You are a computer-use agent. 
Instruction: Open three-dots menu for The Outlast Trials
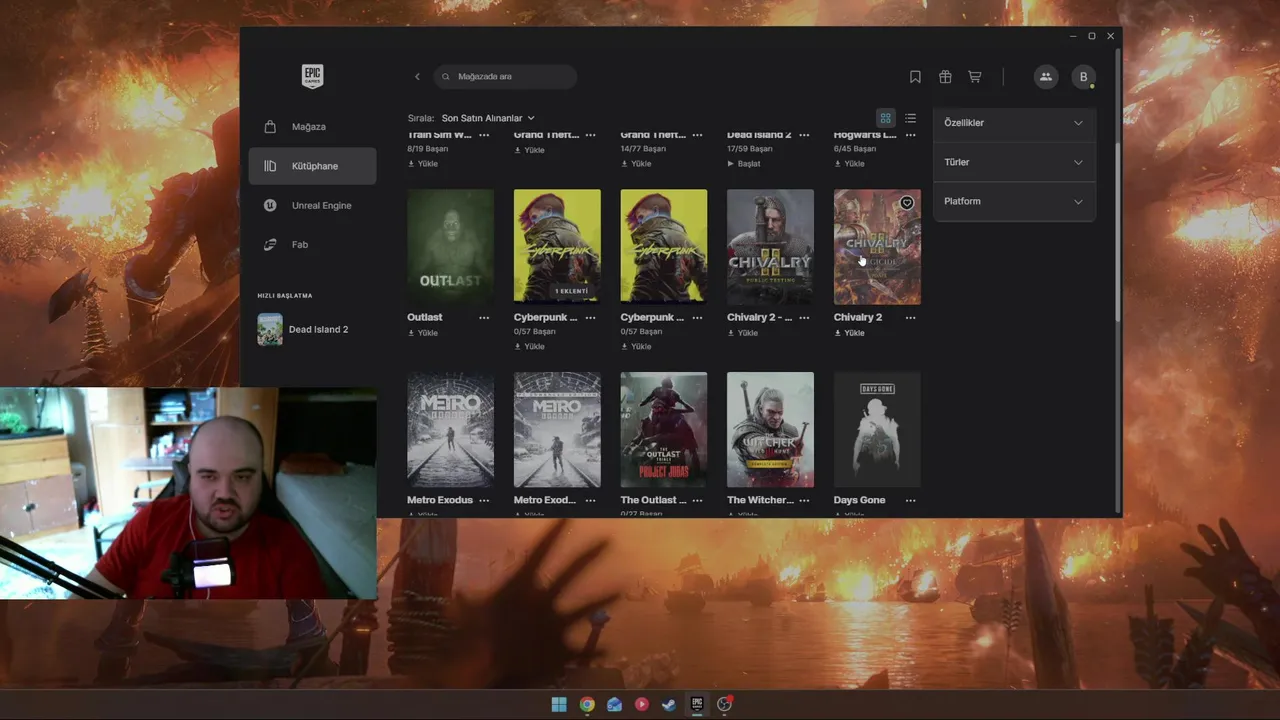point(697,500)
